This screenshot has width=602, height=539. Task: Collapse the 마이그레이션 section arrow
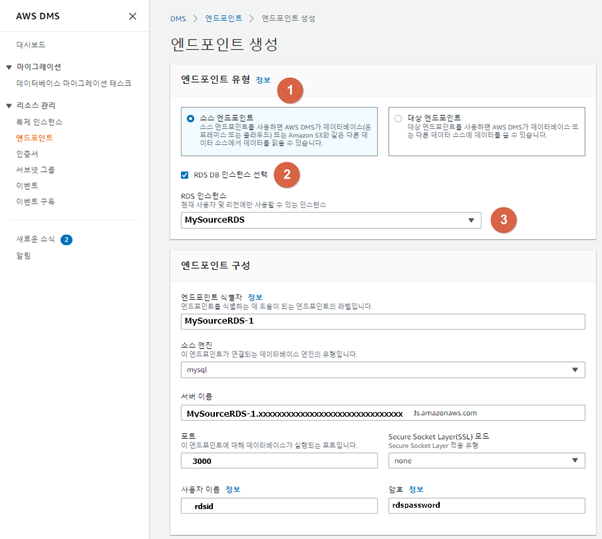coord(9,67)
